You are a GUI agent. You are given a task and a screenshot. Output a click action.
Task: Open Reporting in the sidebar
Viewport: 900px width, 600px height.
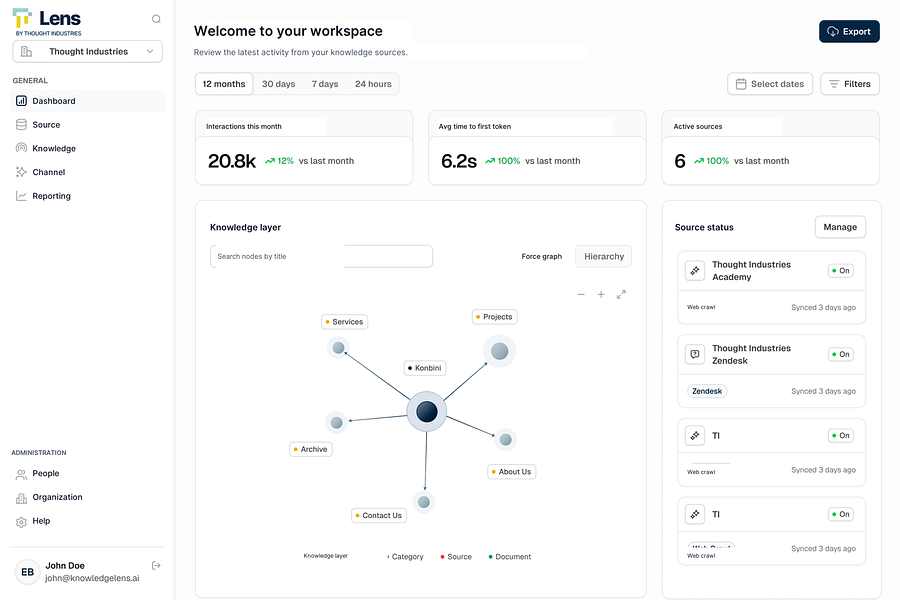click(87, 196)
